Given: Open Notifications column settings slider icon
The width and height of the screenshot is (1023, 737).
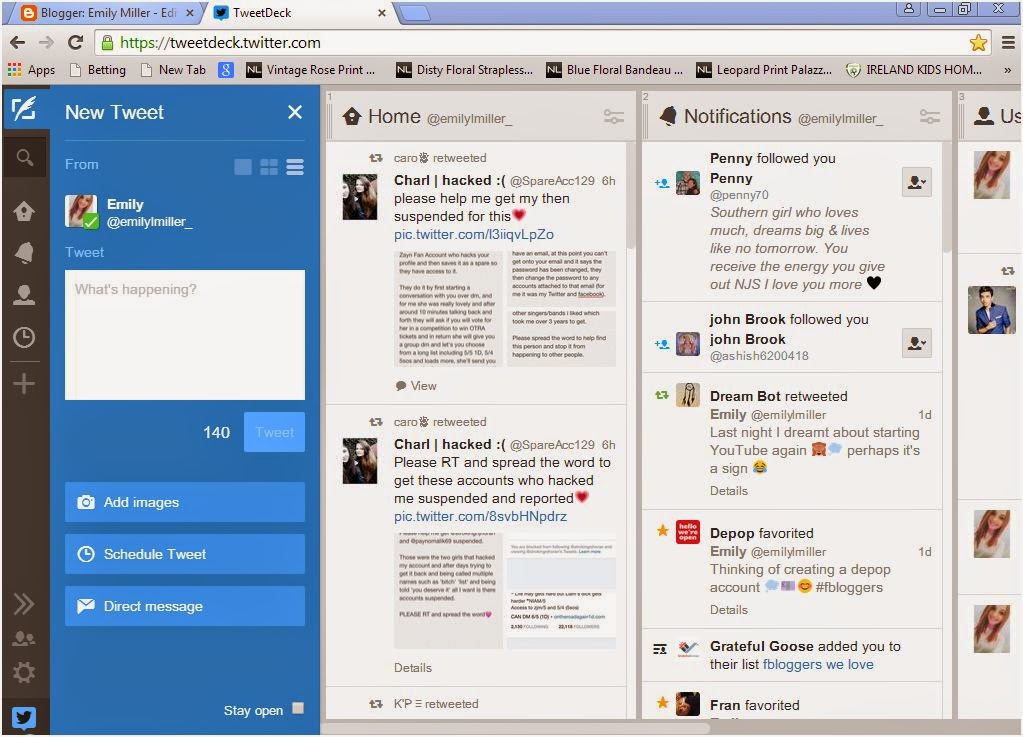Looking at the screenshot, I should [929, 117].
